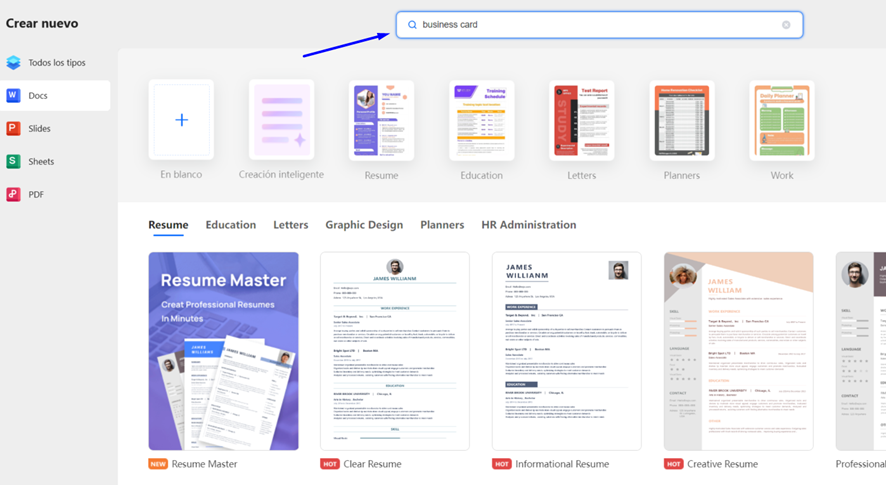Open the Professional resume template preview
Viewport: 886px width, 485px height.
[861, 351]
